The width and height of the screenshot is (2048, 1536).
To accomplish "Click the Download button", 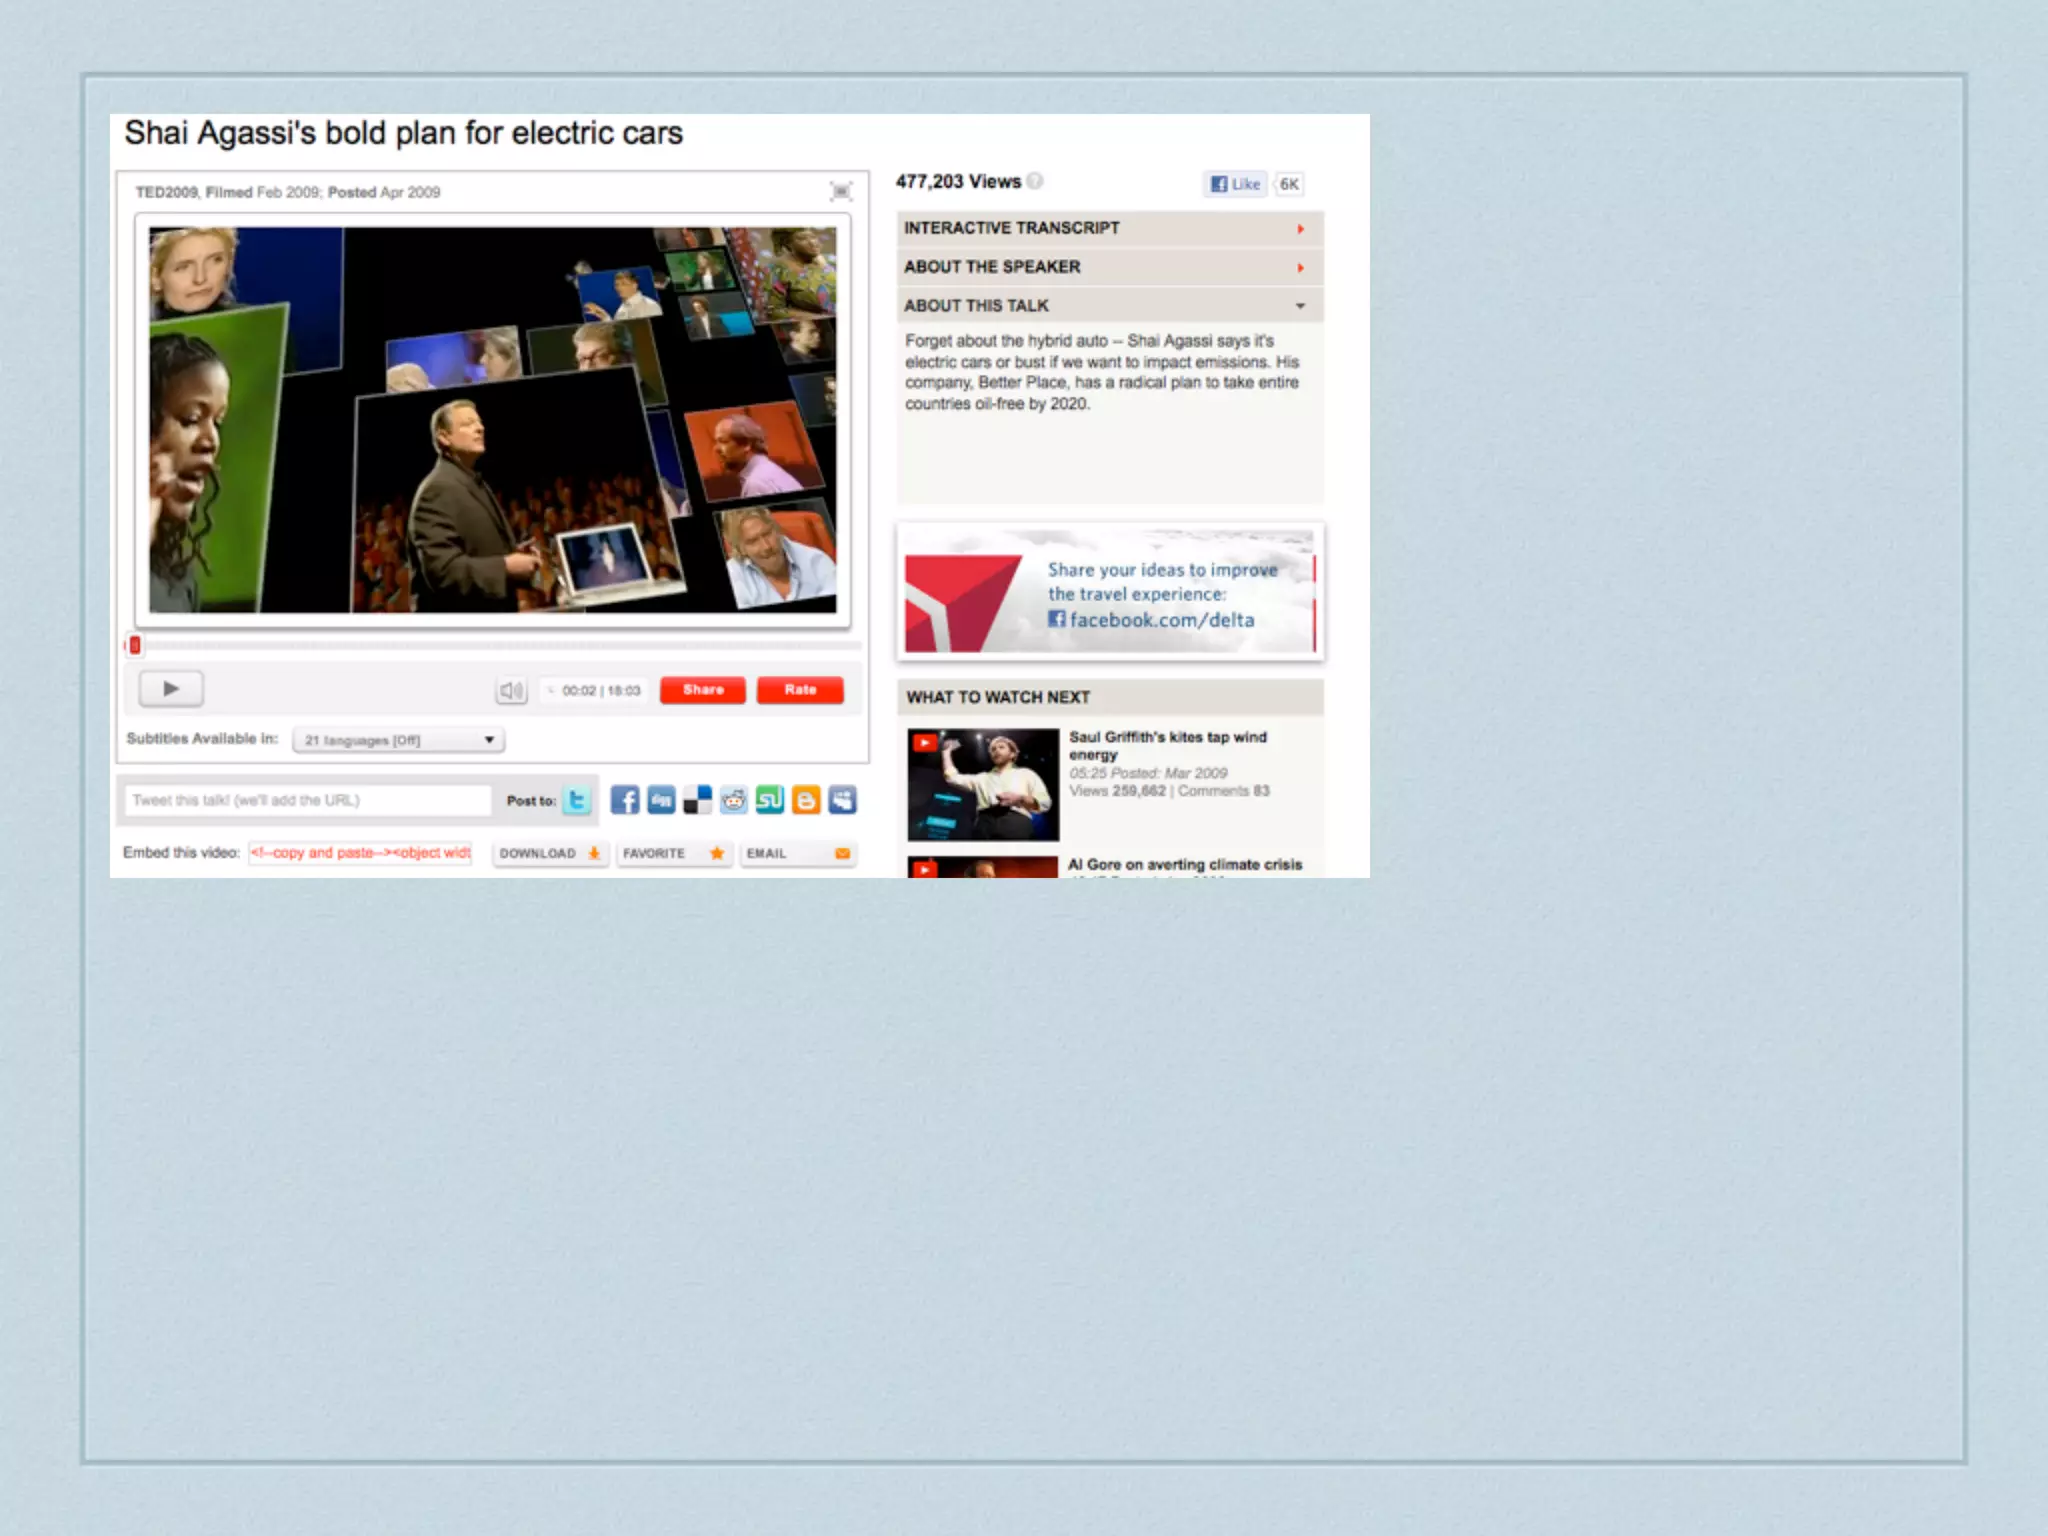I will click(x=549, y=853).
